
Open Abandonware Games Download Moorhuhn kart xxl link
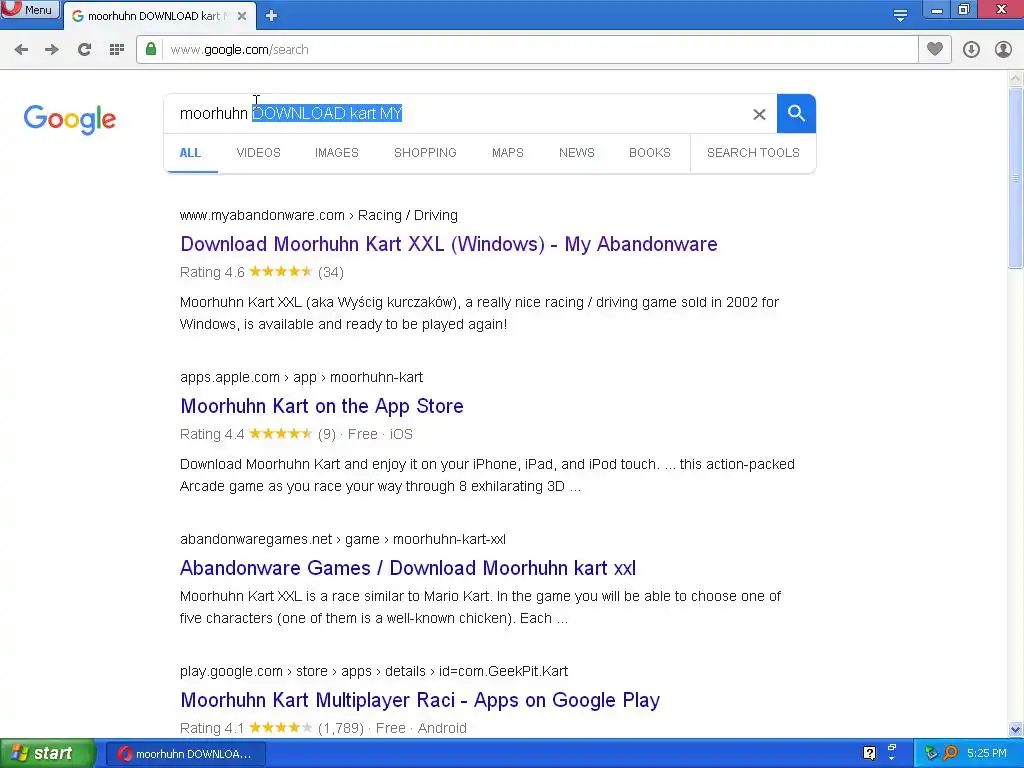tap(408, 568)
